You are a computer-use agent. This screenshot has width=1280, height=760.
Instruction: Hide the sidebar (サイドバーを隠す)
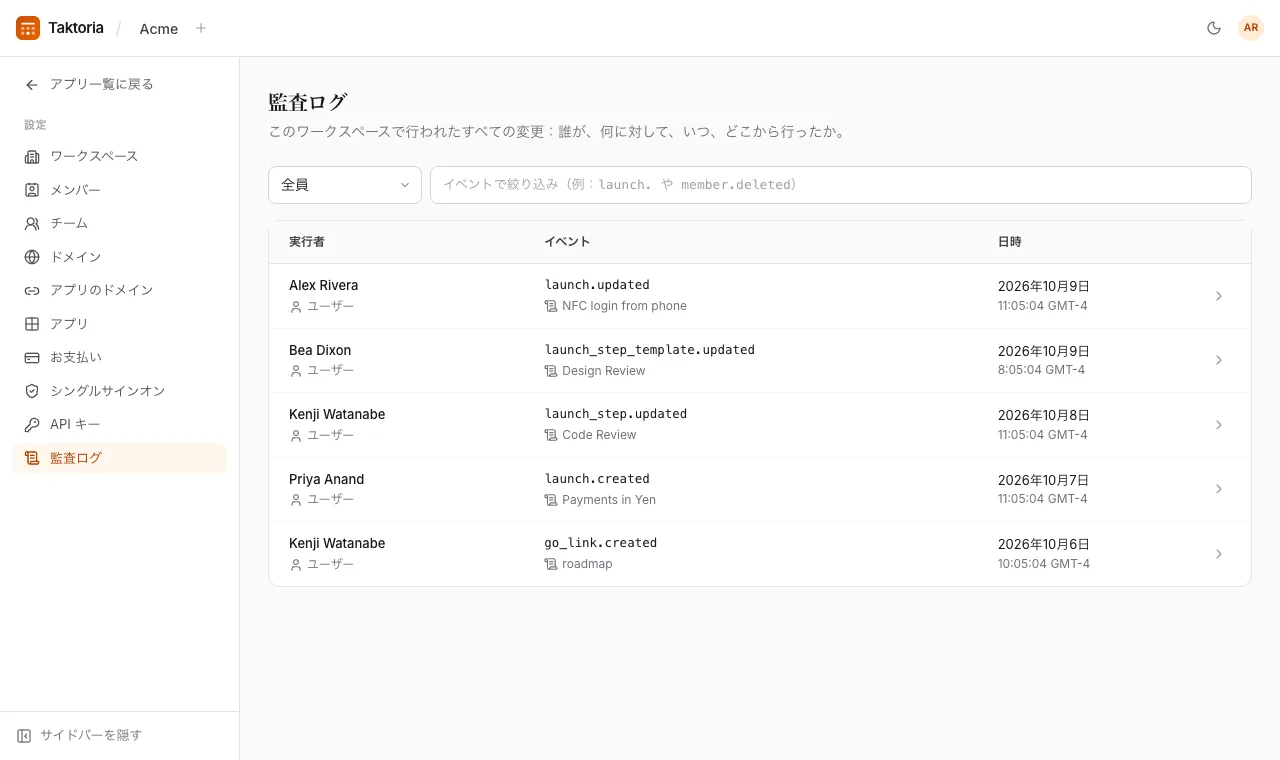coord(80,735)
